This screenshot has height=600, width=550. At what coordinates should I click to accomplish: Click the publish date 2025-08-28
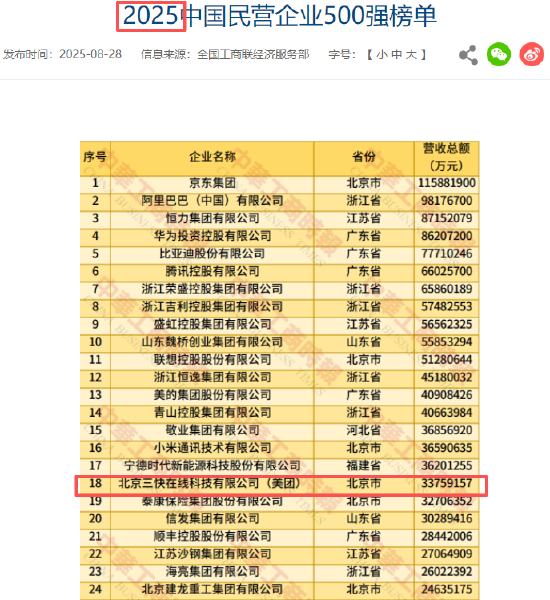tap(91, 54)
